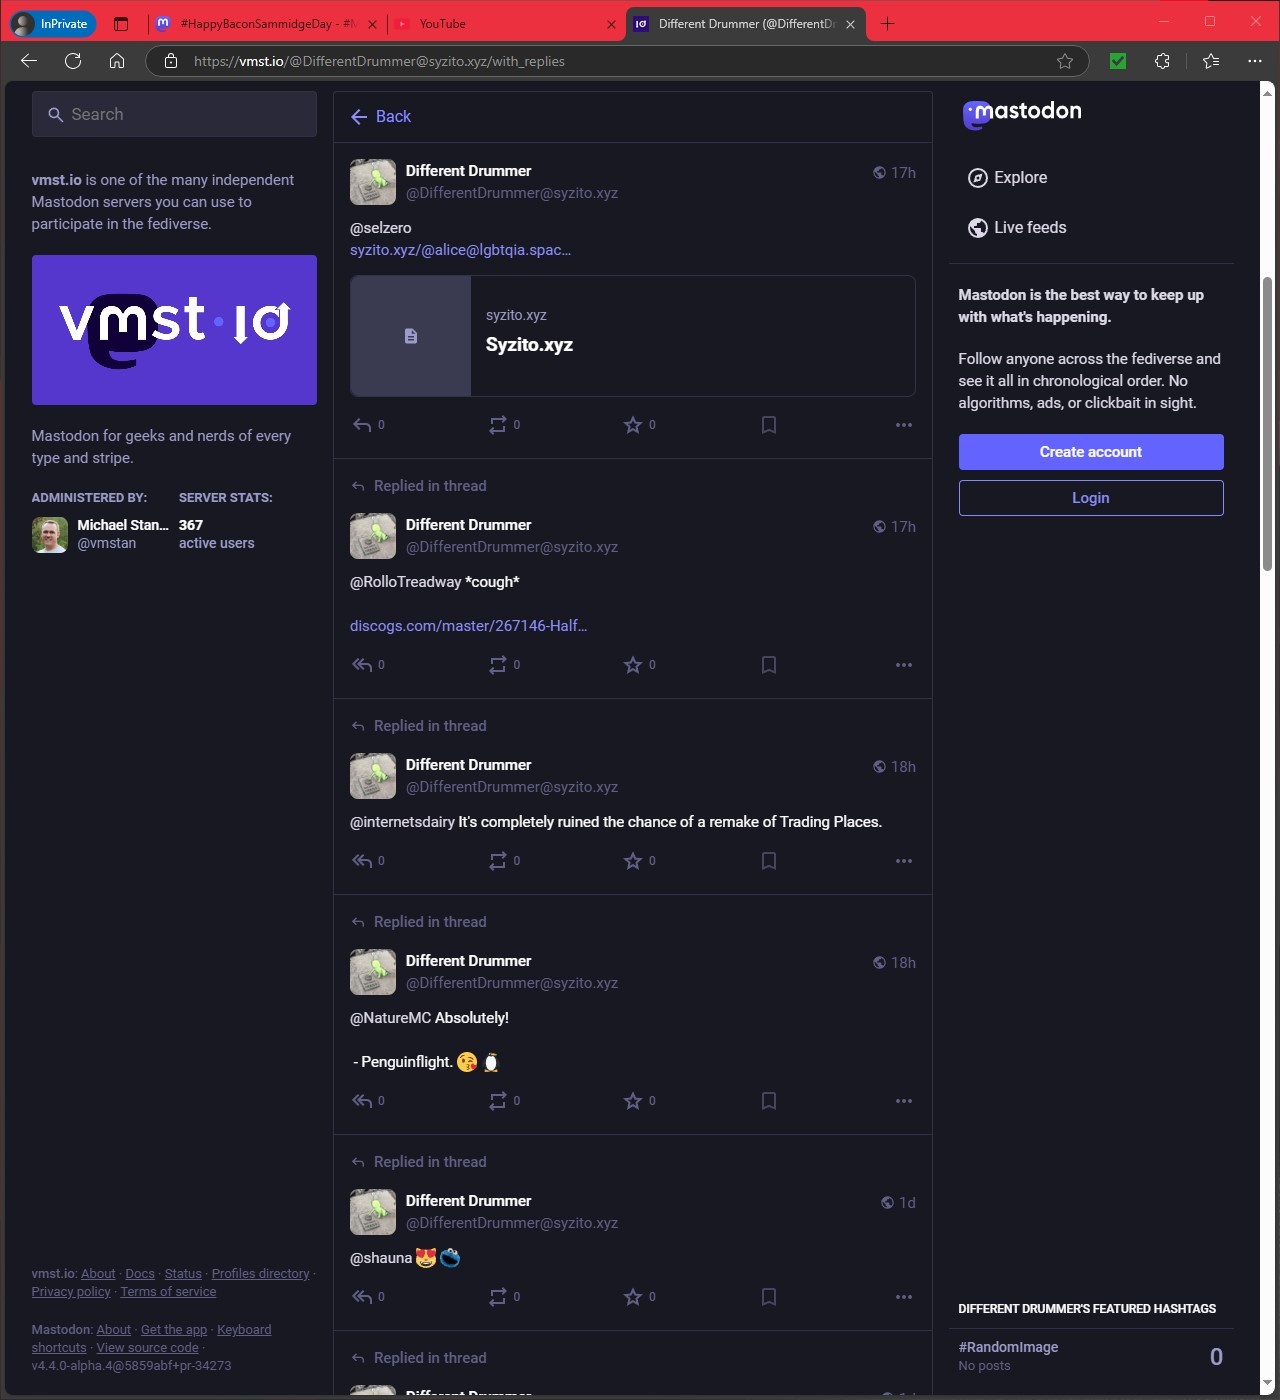Click inside the Search field

174,115
